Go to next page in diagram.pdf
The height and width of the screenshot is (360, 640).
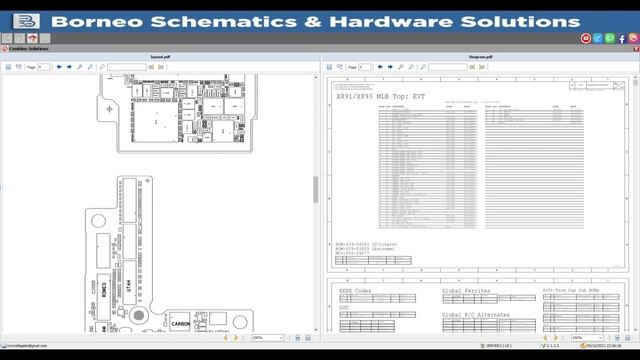point(390,67)
